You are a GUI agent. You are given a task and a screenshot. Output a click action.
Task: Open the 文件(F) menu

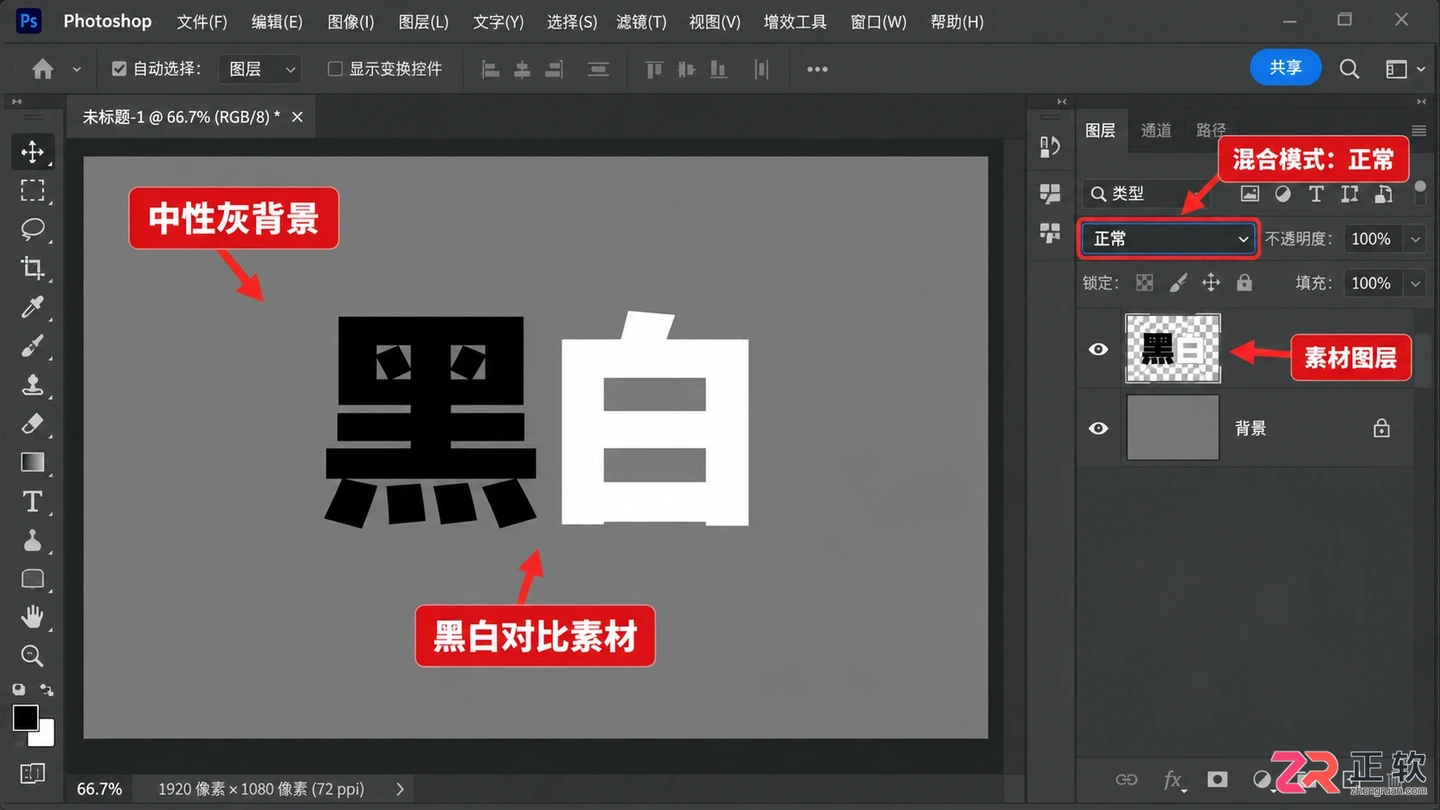tap(202, 21)
